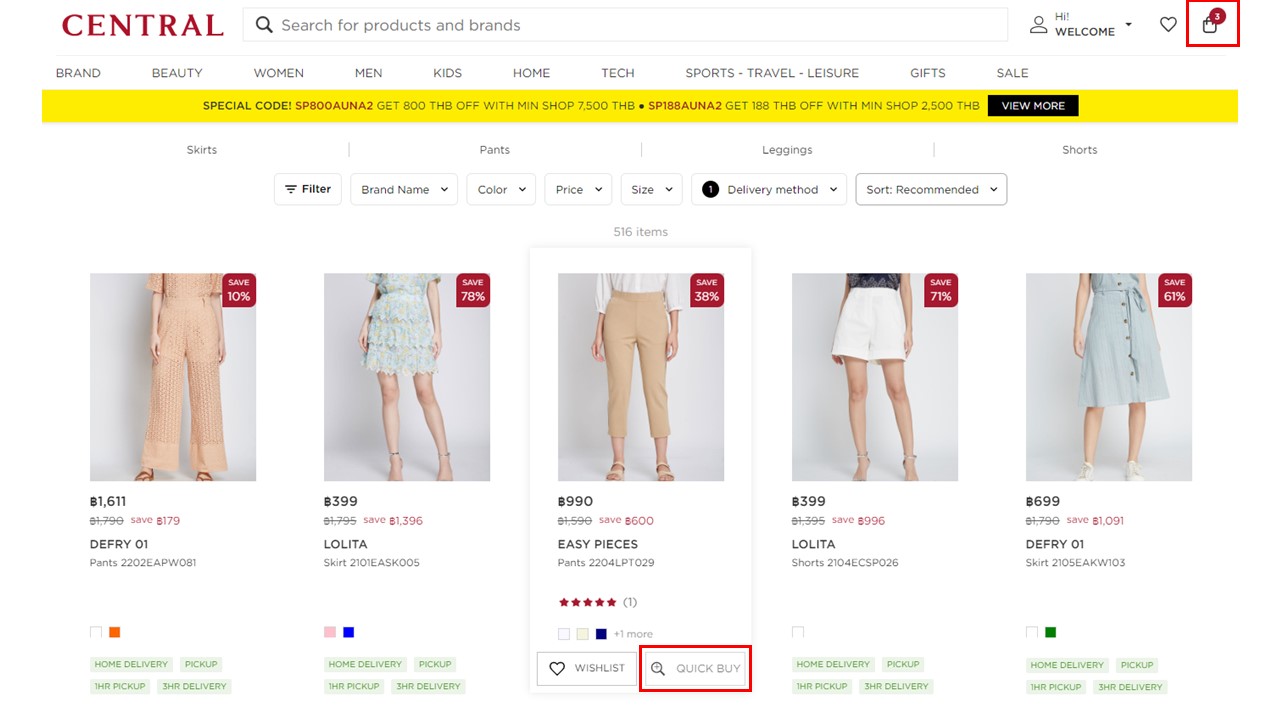Image resolution: width=1280 pixels, height=720 pixels.
Task: Click SAVE 78% badge on Lolita skirt
Action: [x=473, y=290]
